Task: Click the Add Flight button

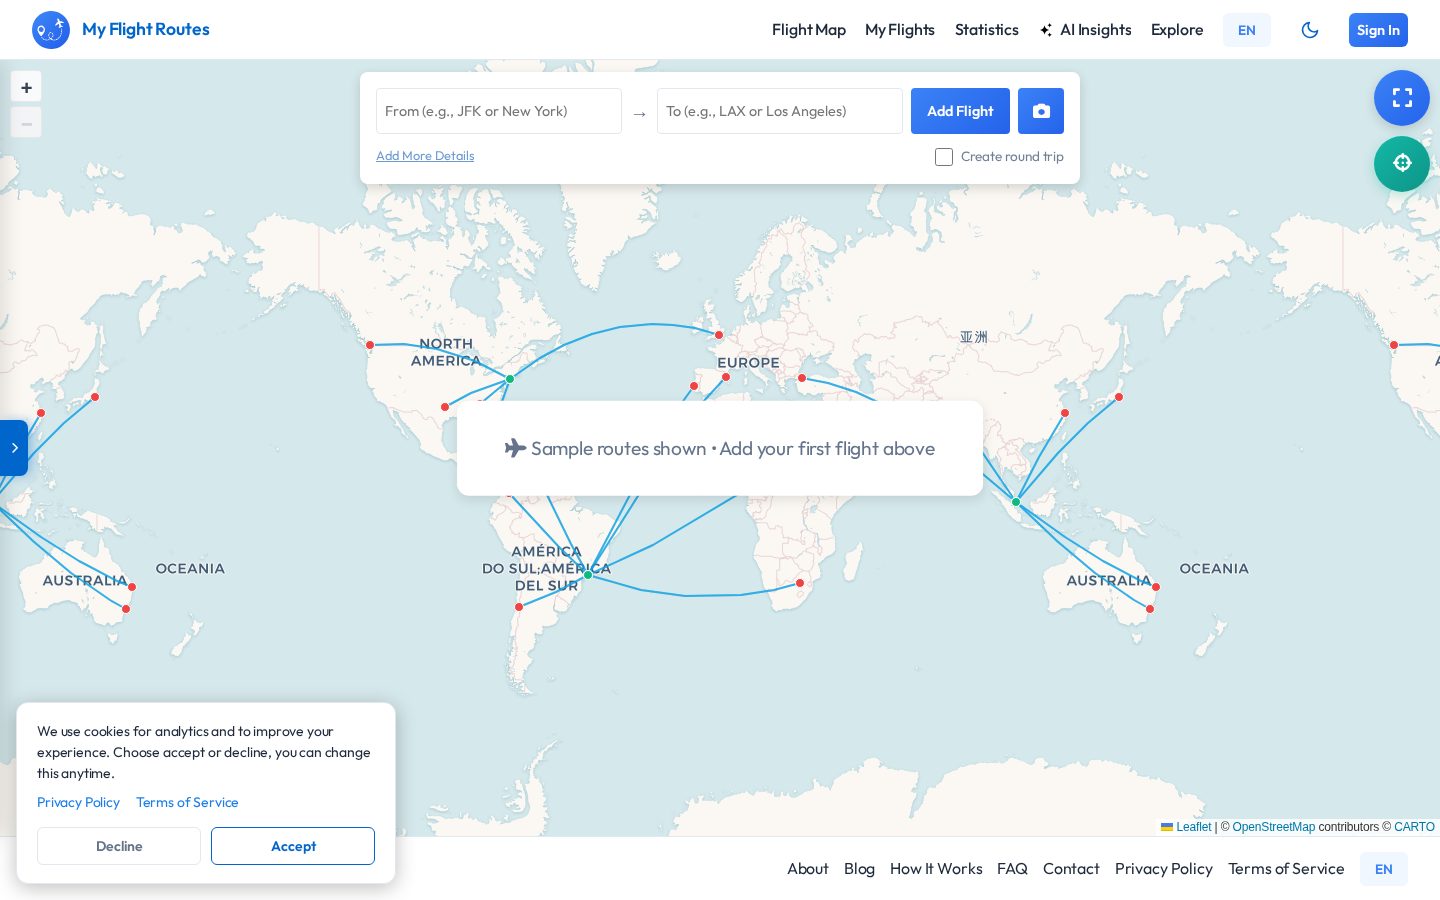Action: [x=960, y=111]
